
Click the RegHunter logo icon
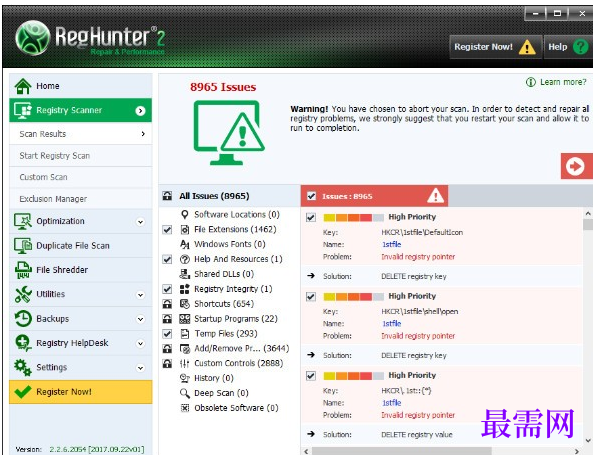point(33,38)
